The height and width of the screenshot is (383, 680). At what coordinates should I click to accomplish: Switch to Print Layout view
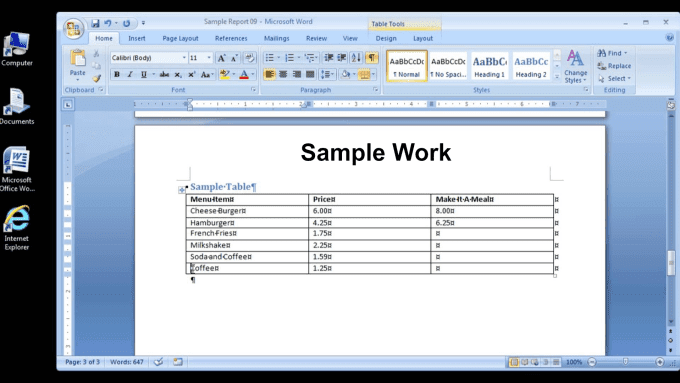pyautogui.click(x=514, y=362)
